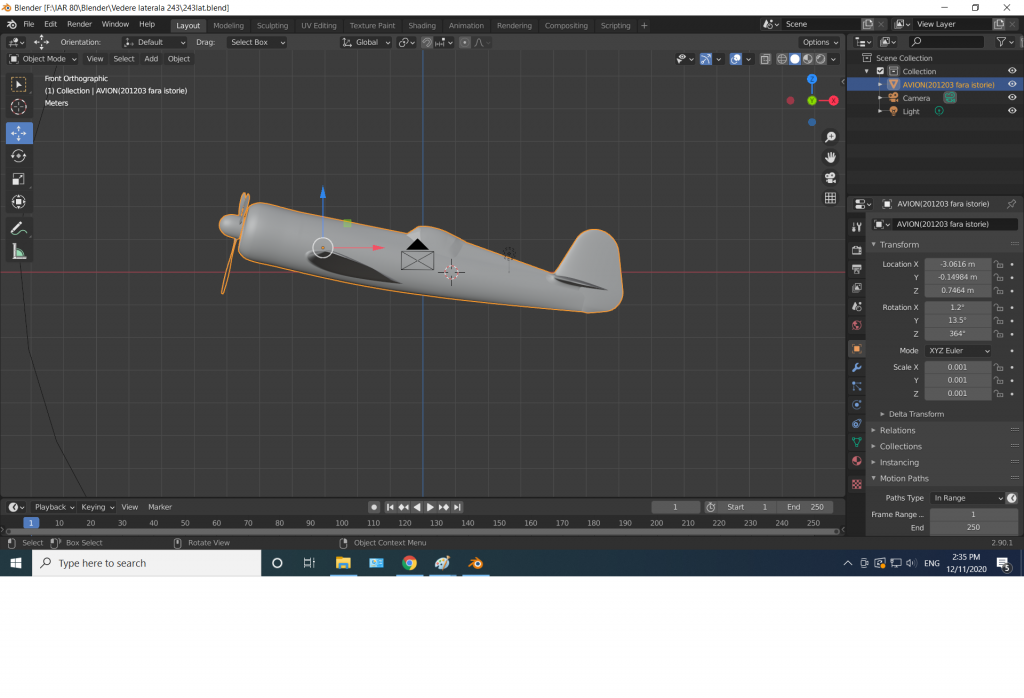The image size is (1024, 698).
Task: Open the Modifier properties wrench tab
Action: coord(856,368)
